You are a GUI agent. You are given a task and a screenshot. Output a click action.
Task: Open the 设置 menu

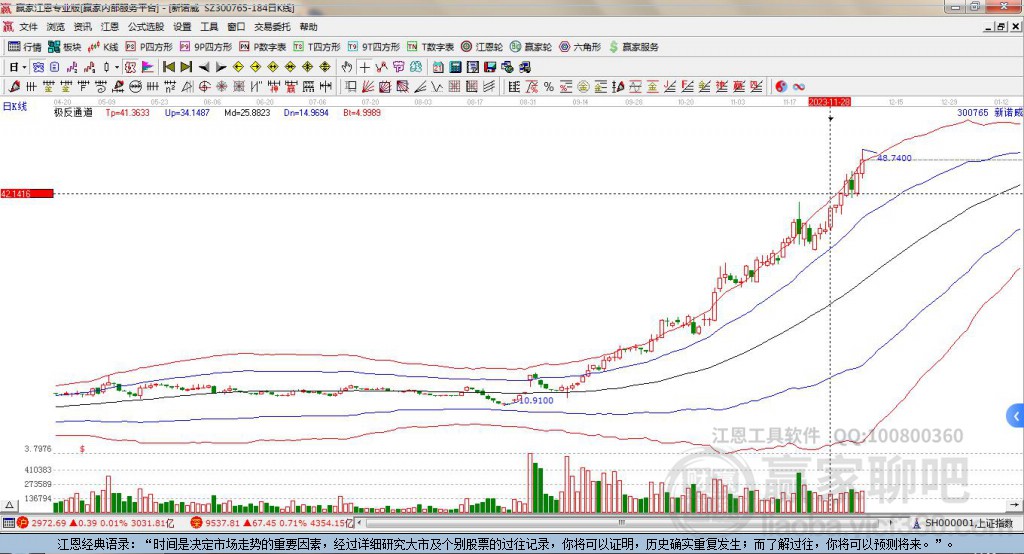[x=182, y=27]
